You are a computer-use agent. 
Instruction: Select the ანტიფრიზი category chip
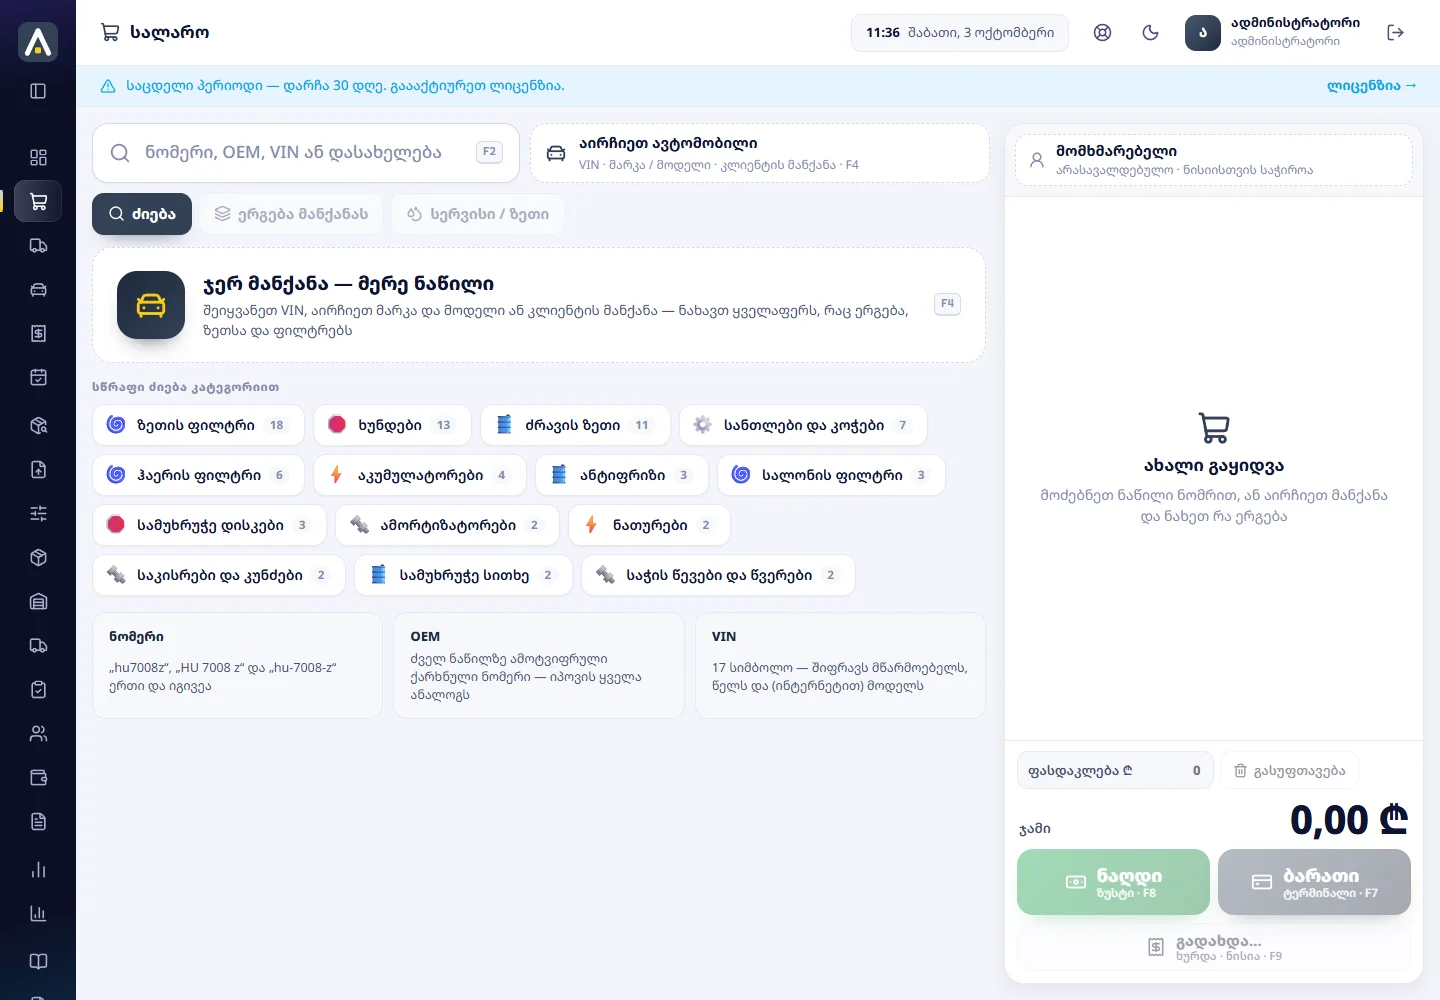[x=622, y=475]
